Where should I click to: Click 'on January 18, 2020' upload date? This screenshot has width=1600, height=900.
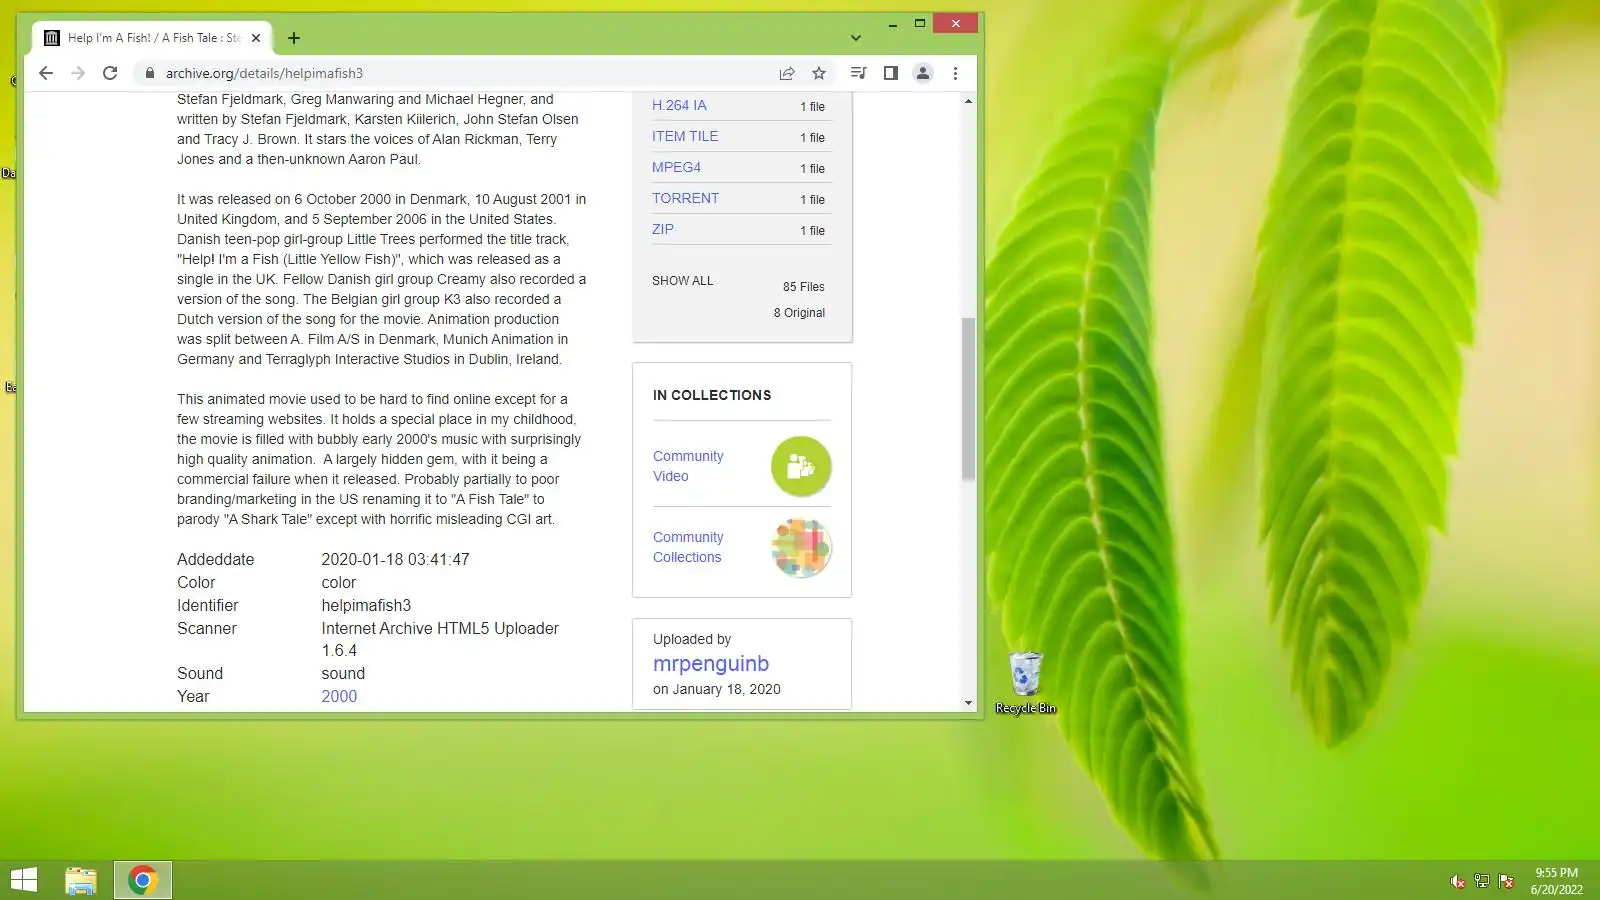pos(717,689)
